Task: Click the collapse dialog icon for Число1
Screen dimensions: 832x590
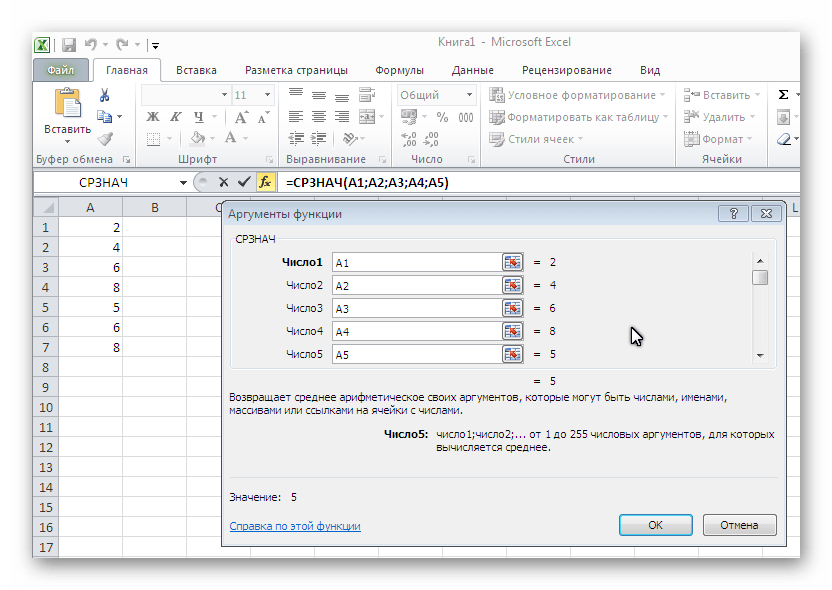Action: click(512, 262)
